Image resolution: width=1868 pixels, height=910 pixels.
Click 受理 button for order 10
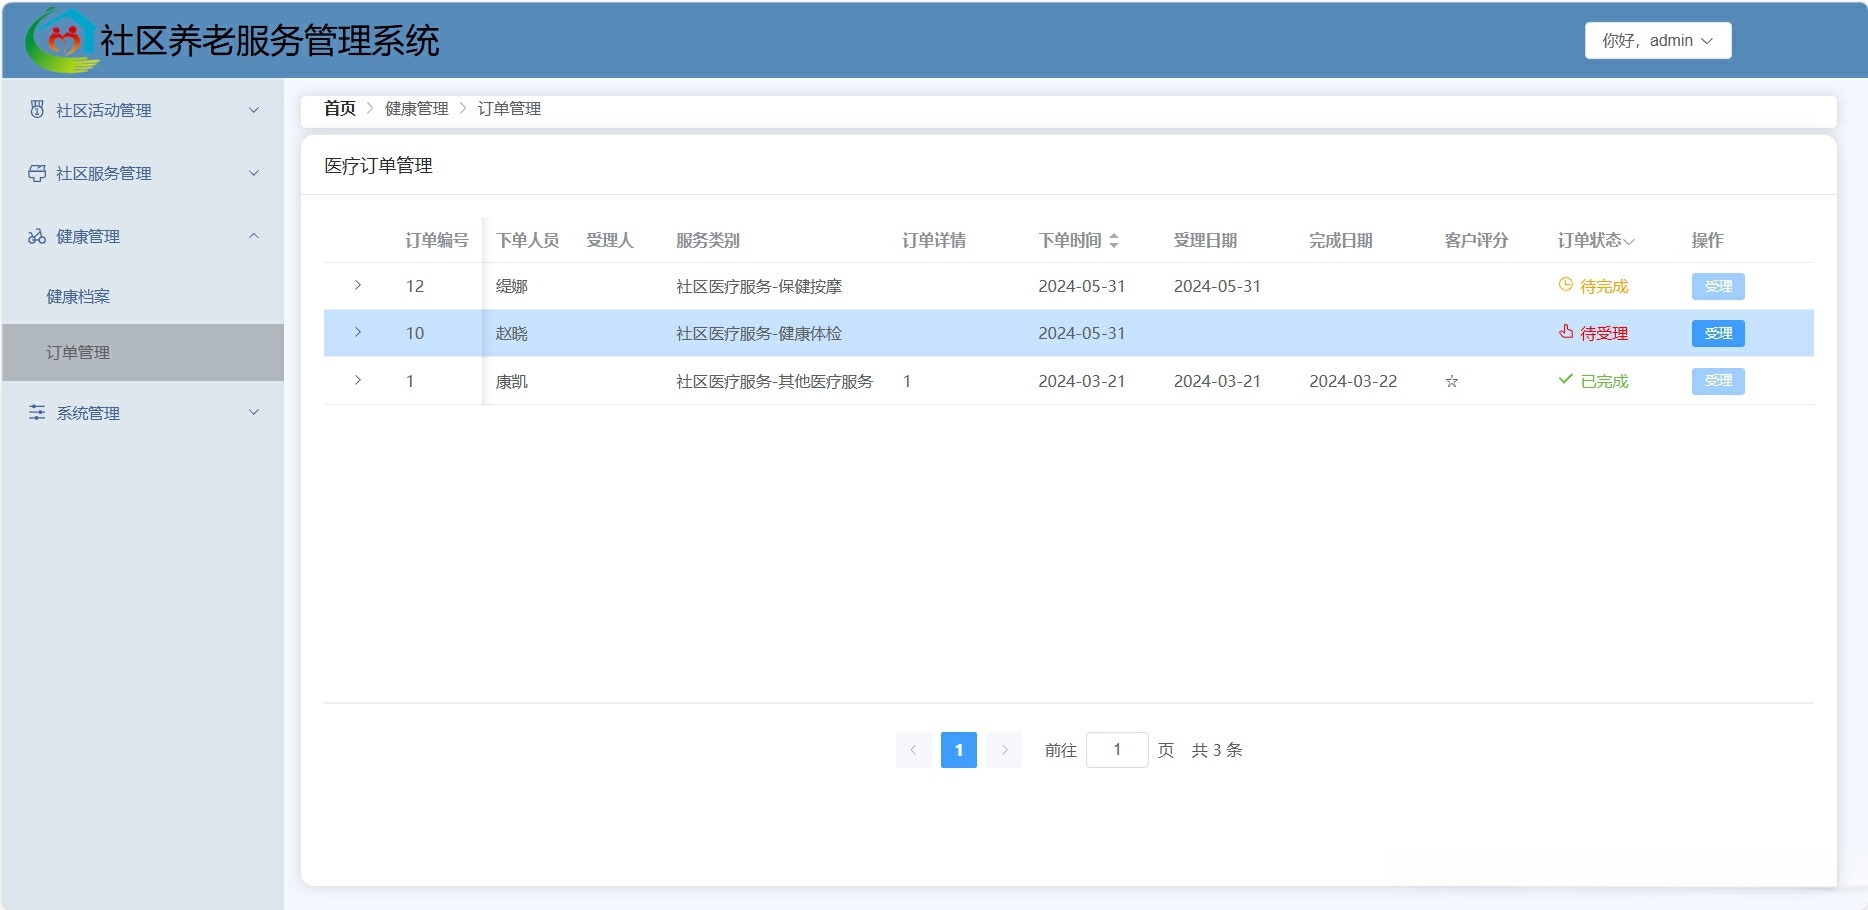click(1718, 333)
